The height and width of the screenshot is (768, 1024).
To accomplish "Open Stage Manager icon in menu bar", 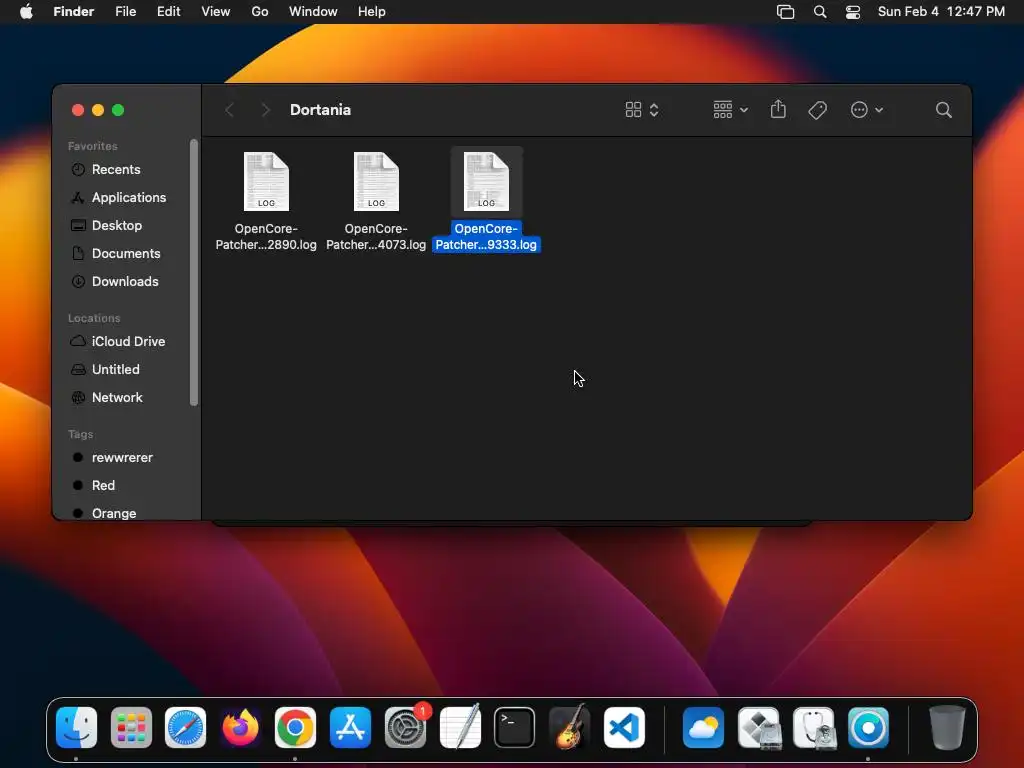I will (786, 12).
